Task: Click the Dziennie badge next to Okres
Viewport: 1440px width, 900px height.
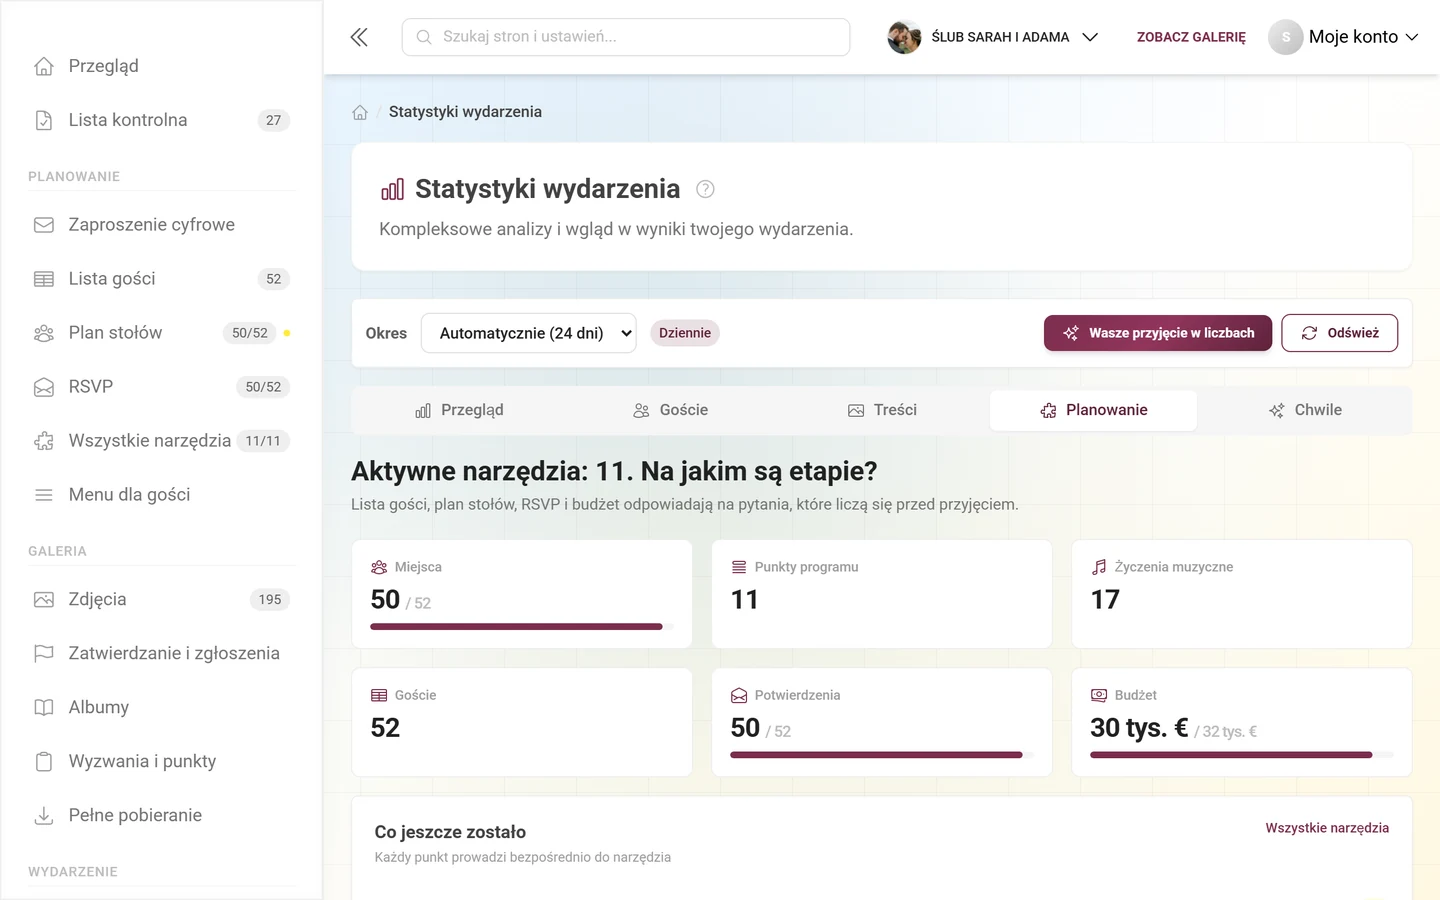Action: pos(685,333)
